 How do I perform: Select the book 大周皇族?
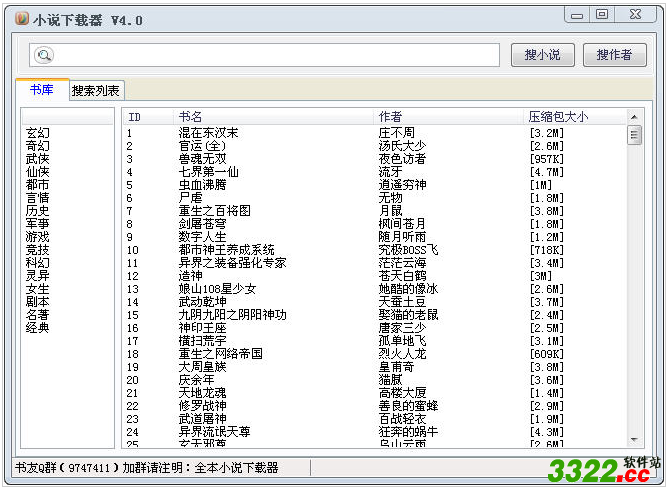click(202, 367)
